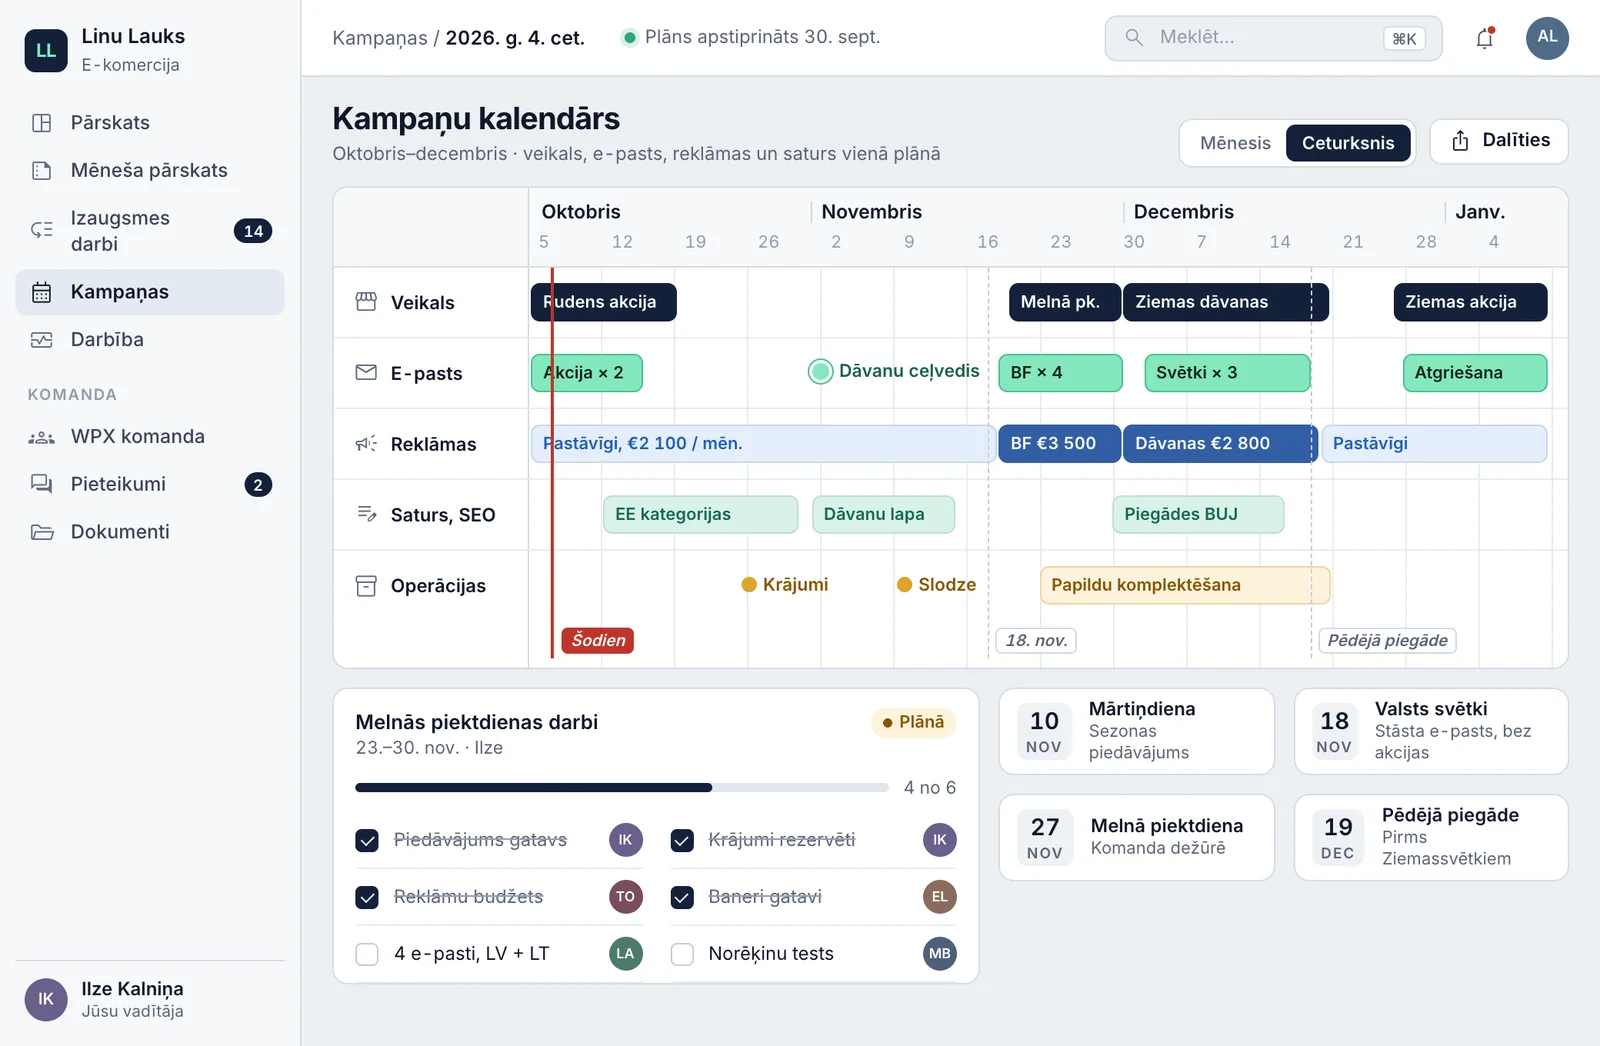1600x1046 pixels.
Task: Click the Saturs, SEO edit icon
Action: [367, 514]
